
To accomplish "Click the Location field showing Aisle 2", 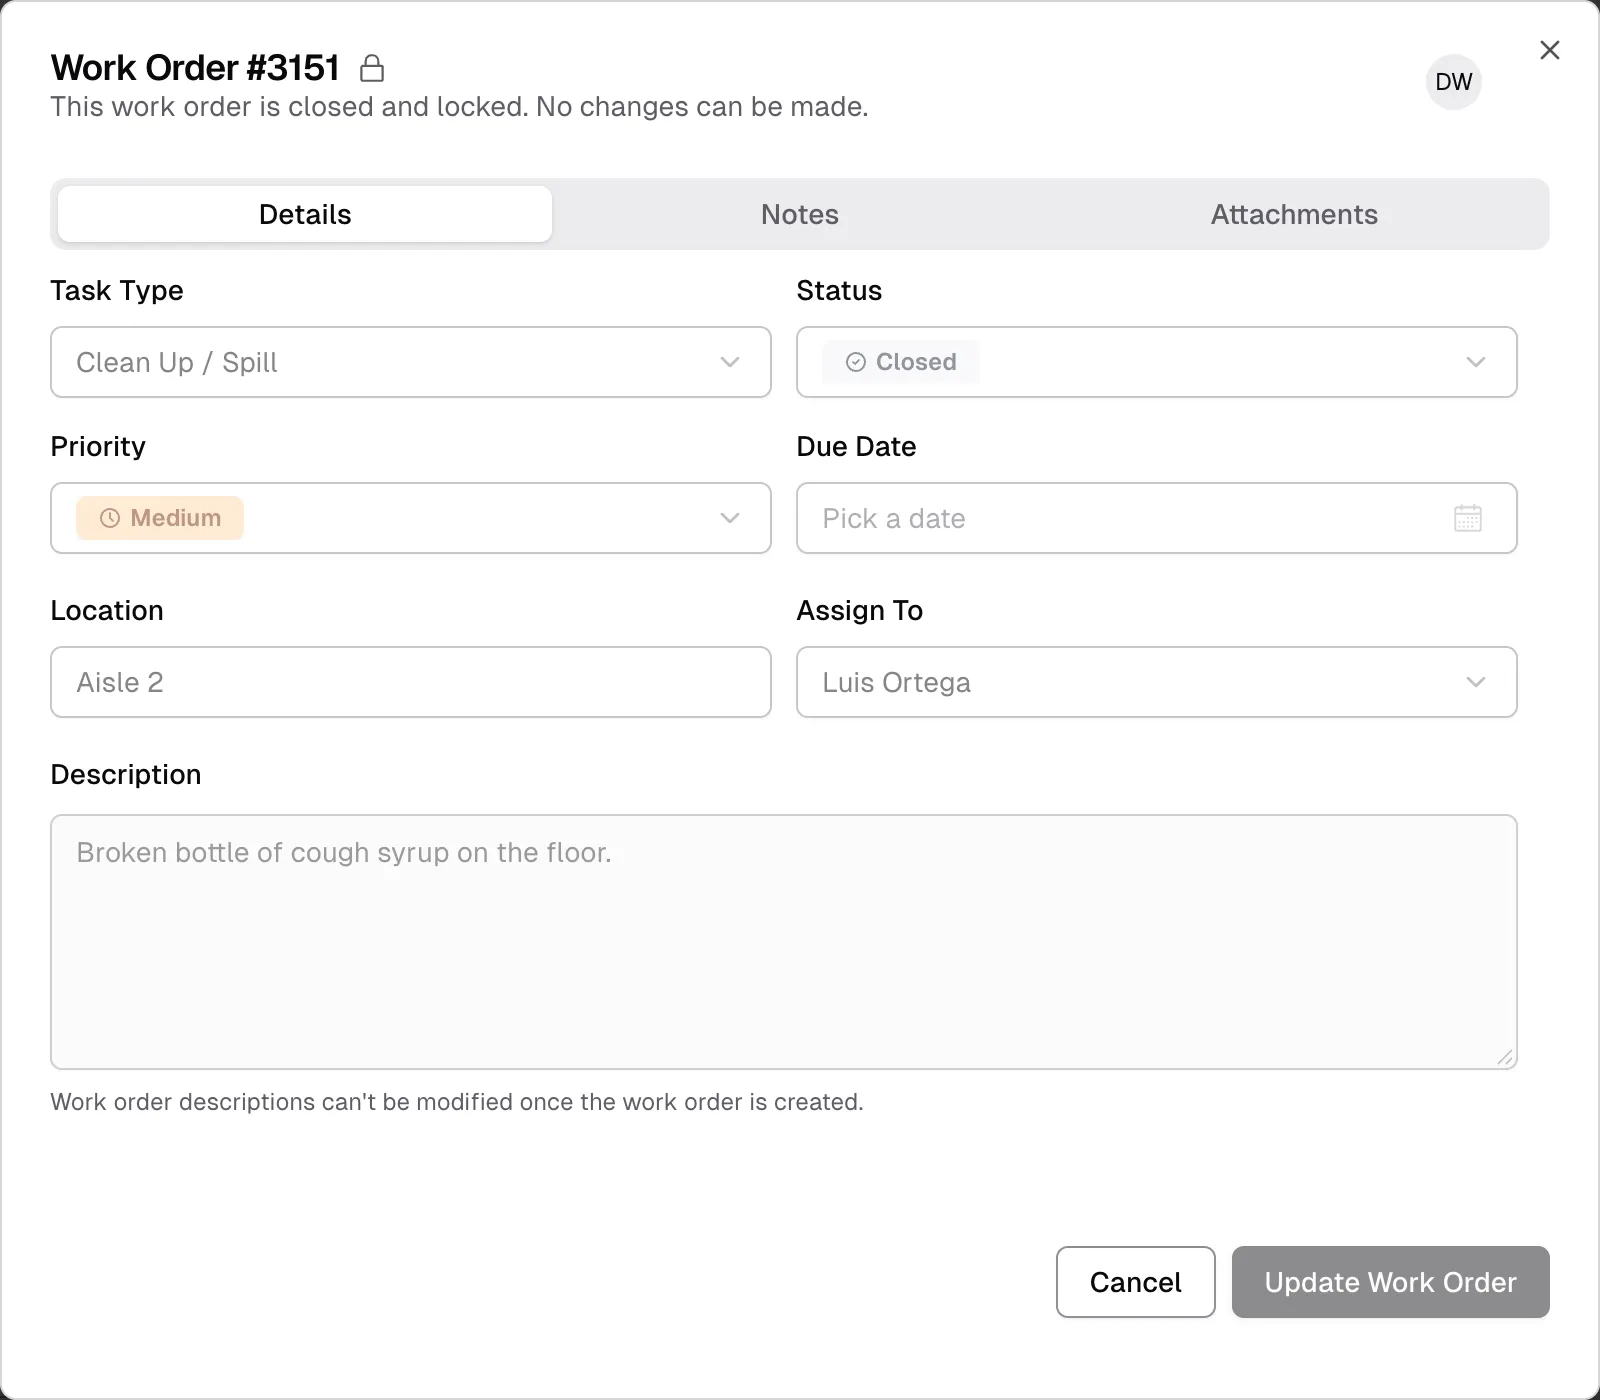I will 411,682.
